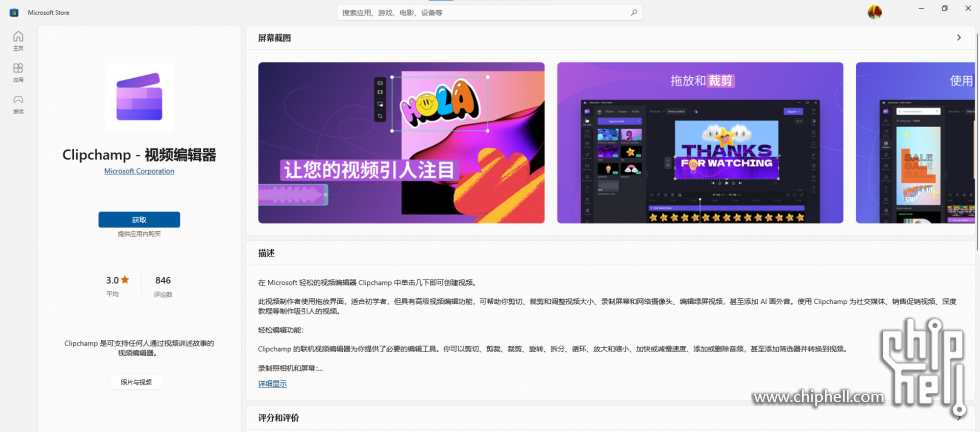Screen dimensions: 980x432
Task: Open the third partially visible screenshot
Action: [x=915, y=143]
